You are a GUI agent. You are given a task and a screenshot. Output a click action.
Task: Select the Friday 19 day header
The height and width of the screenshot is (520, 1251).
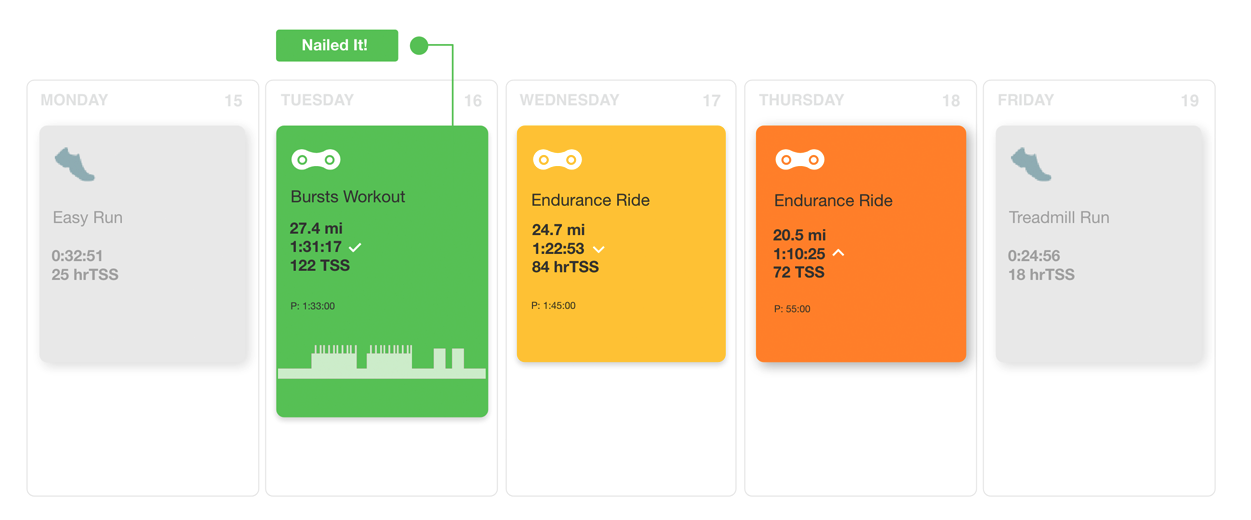[x=1098, y=100]
